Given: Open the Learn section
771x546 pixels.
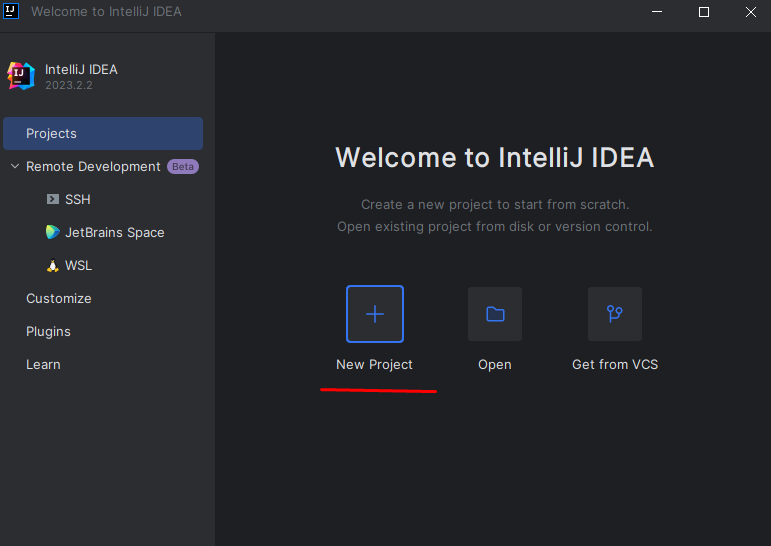Looking at the screenshot, I should [43, 364].
